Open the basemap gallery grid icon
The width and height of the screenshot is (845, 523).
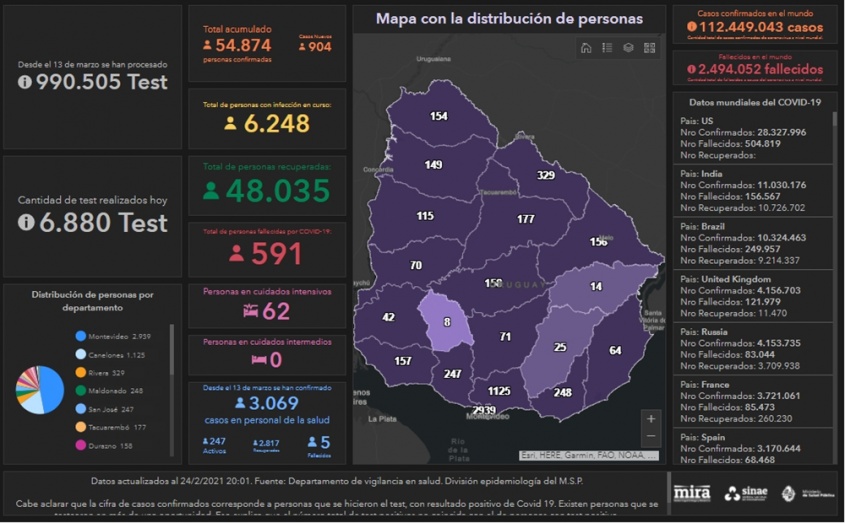click(x=649, y=48)
